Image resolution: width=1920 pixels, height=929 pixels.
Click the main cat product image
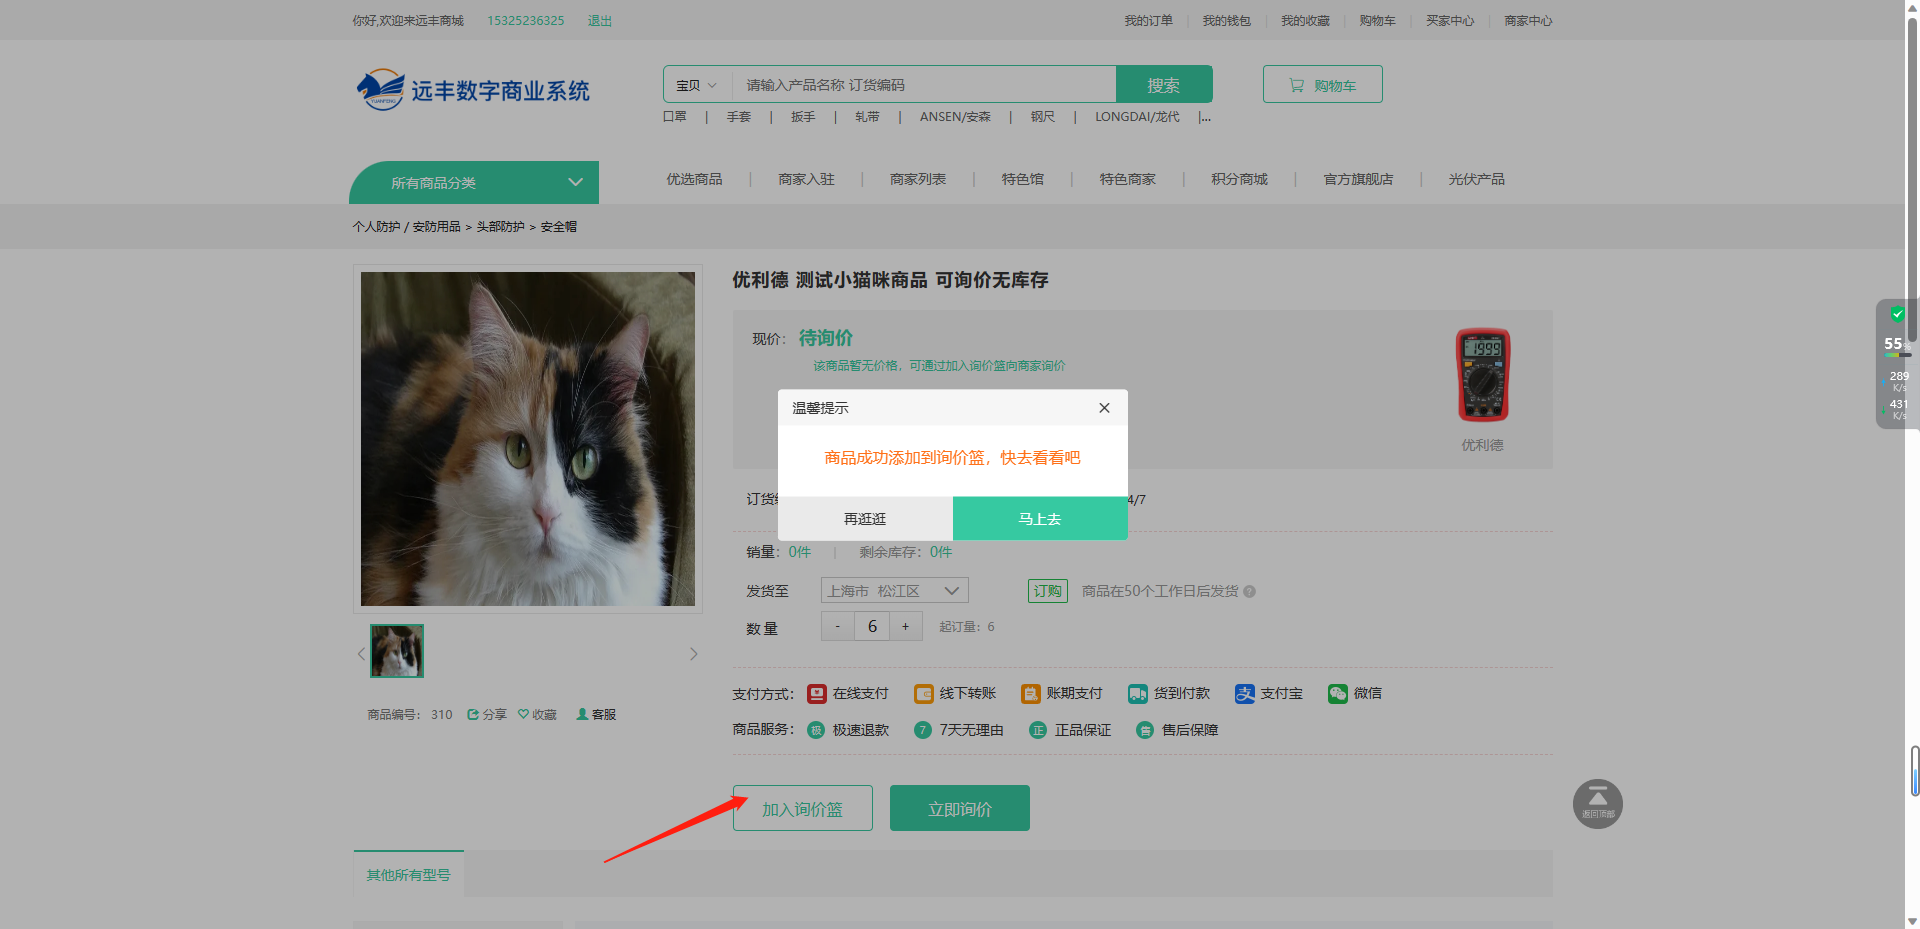point(528,439)
